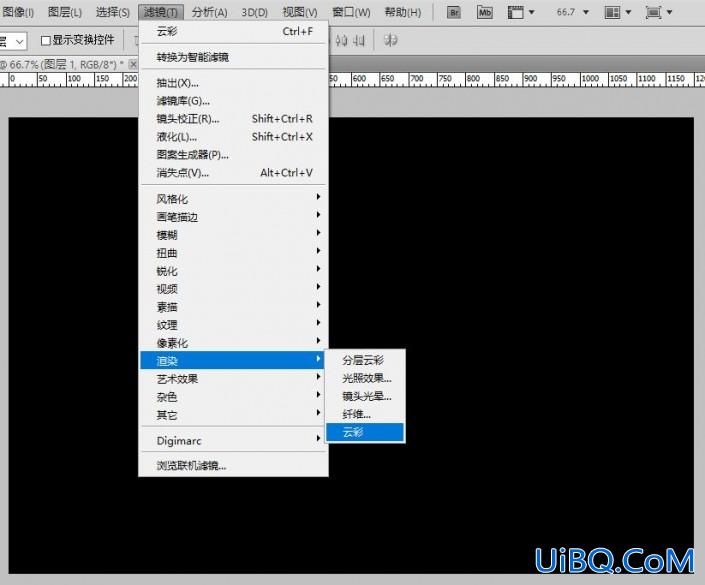Open 镜头光晕... from the submenu
The width and height of the screenshot is (705, 585).
coord(365,396)
